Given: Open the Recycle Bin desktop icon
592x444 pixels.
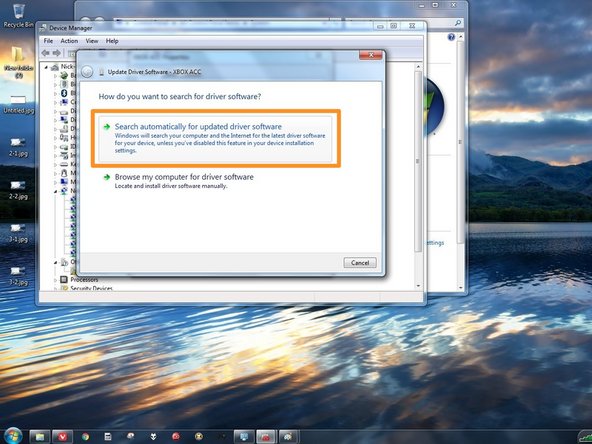Looking at the screenshot, I should [18, 16].
